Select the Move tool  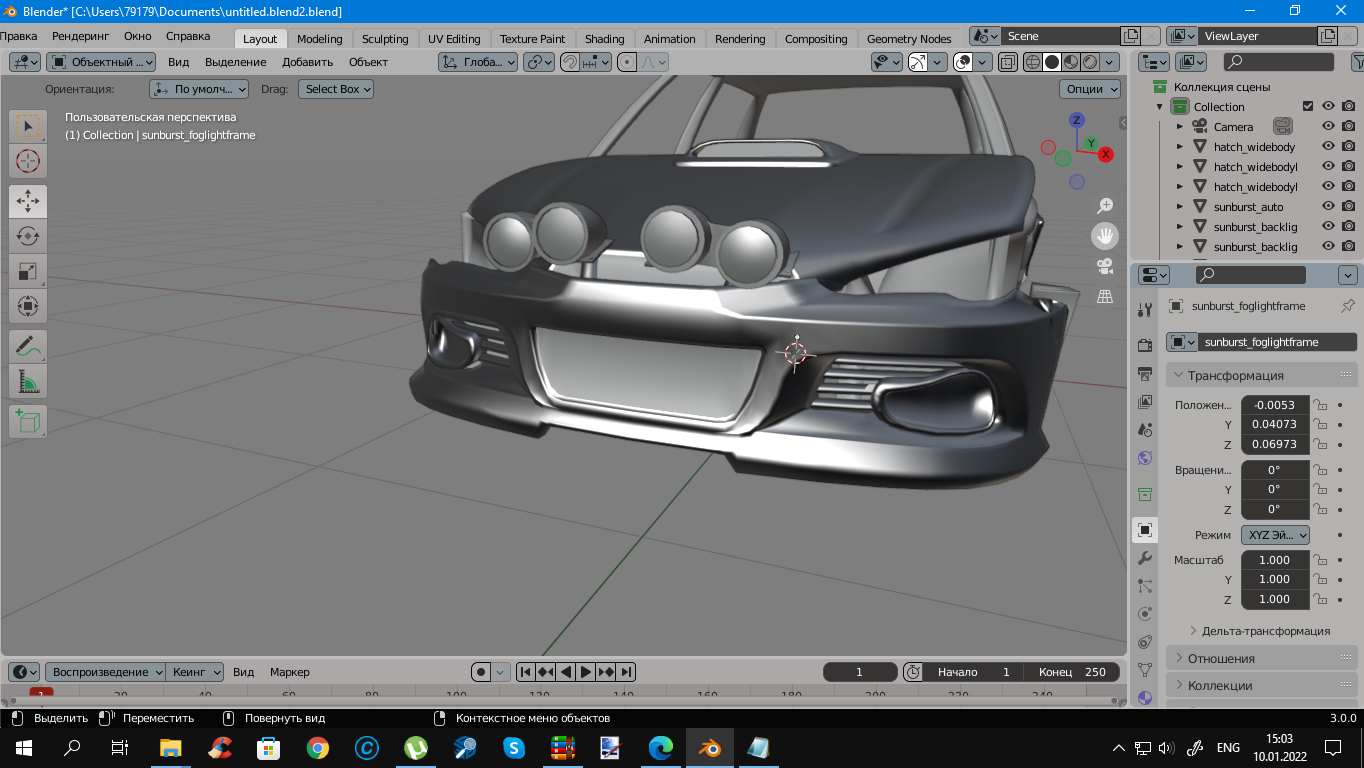click(x=28, y=201)
